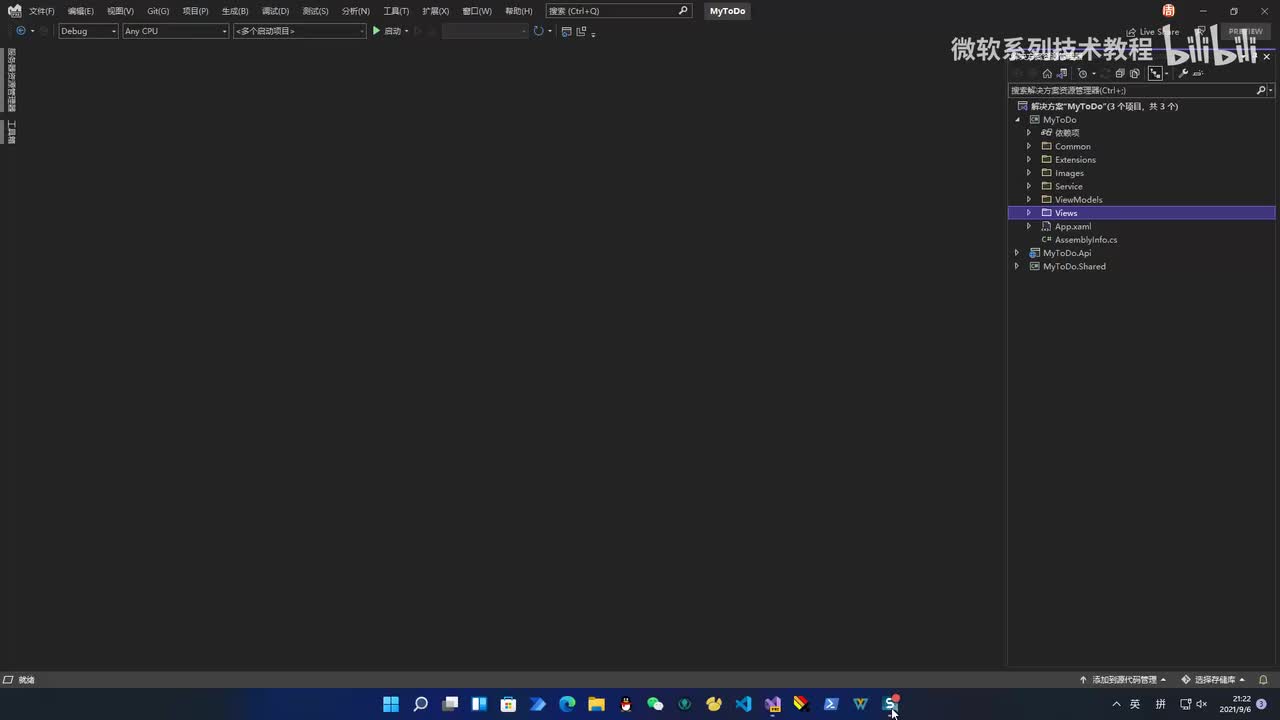
Task: Toggle show all files in Solution Explorer
Action: coord(1135,73)
